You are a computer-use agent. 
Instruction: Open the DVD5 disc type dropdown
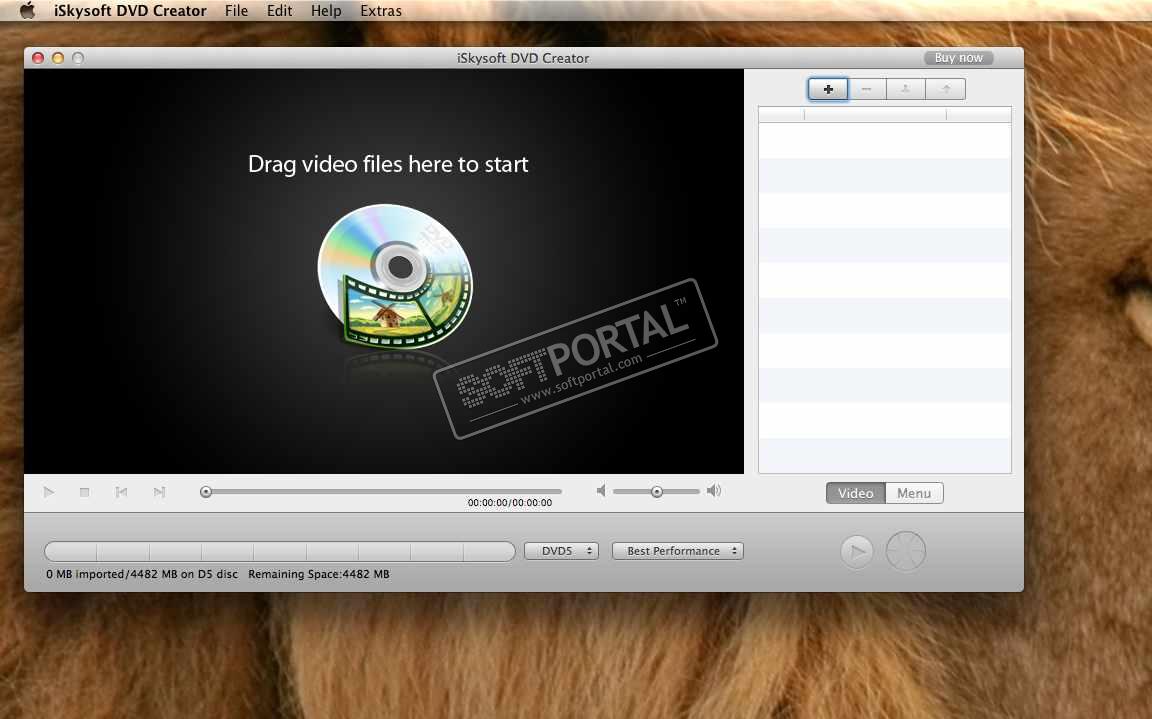561,551
